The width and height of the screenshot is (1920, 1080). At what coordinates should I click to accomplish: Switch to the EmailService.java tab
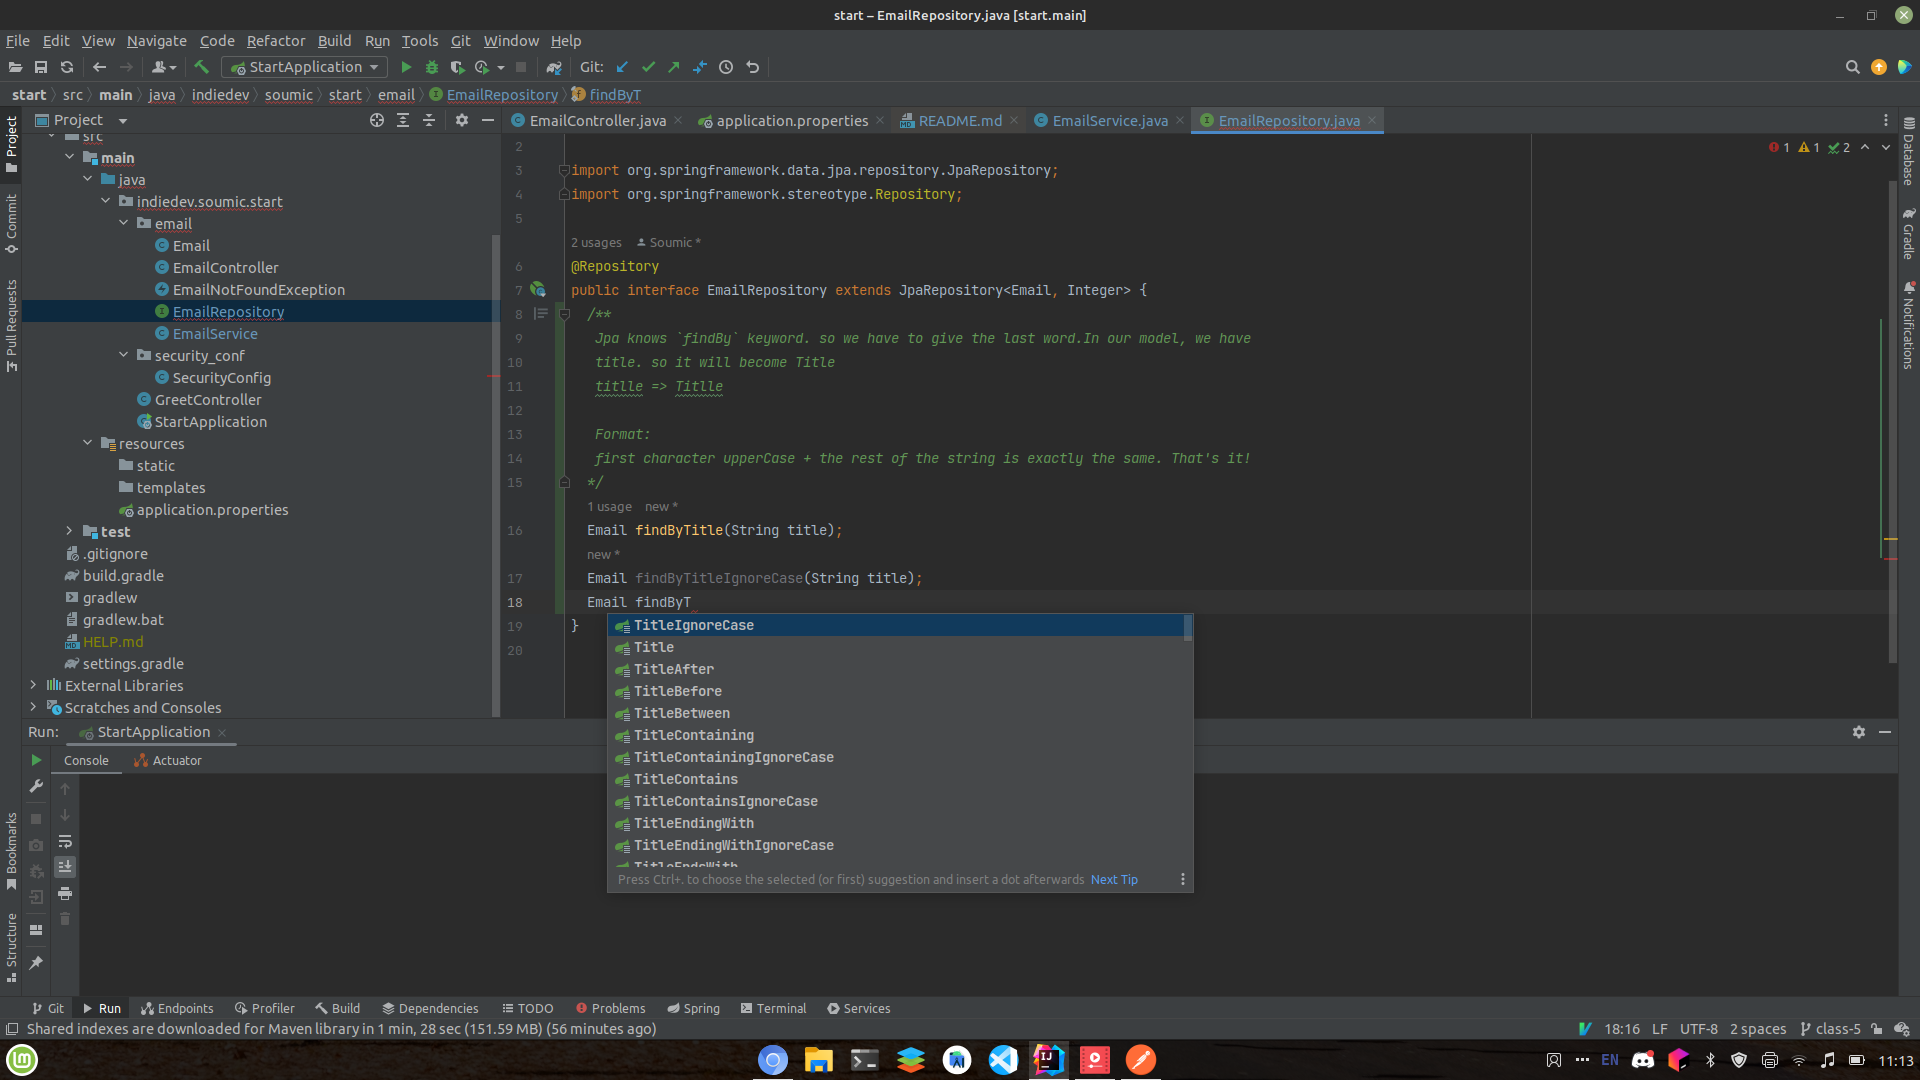pyautogui.click(x=1109, y=120)
